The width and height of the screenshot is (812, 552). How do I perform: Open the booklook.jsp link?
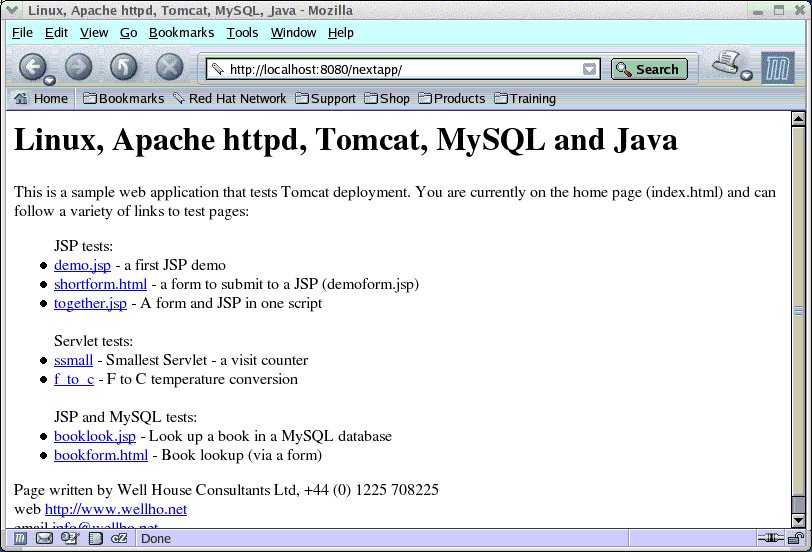95,437
